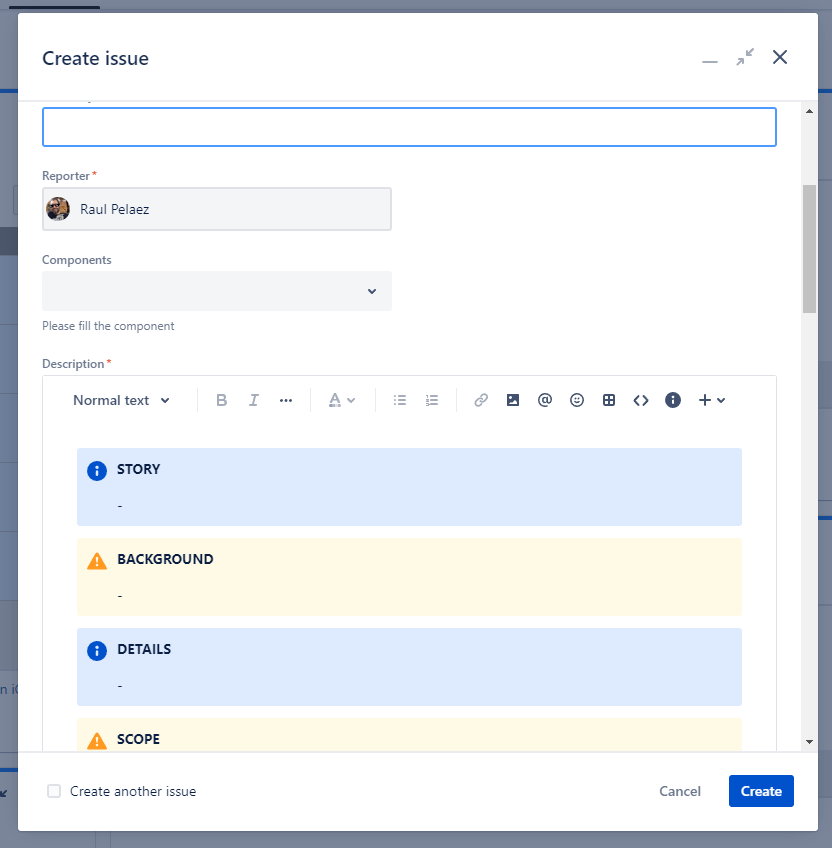This screenshot has width=832, height=848.
Task: Click the Create button
Action: tap(761, 791)
